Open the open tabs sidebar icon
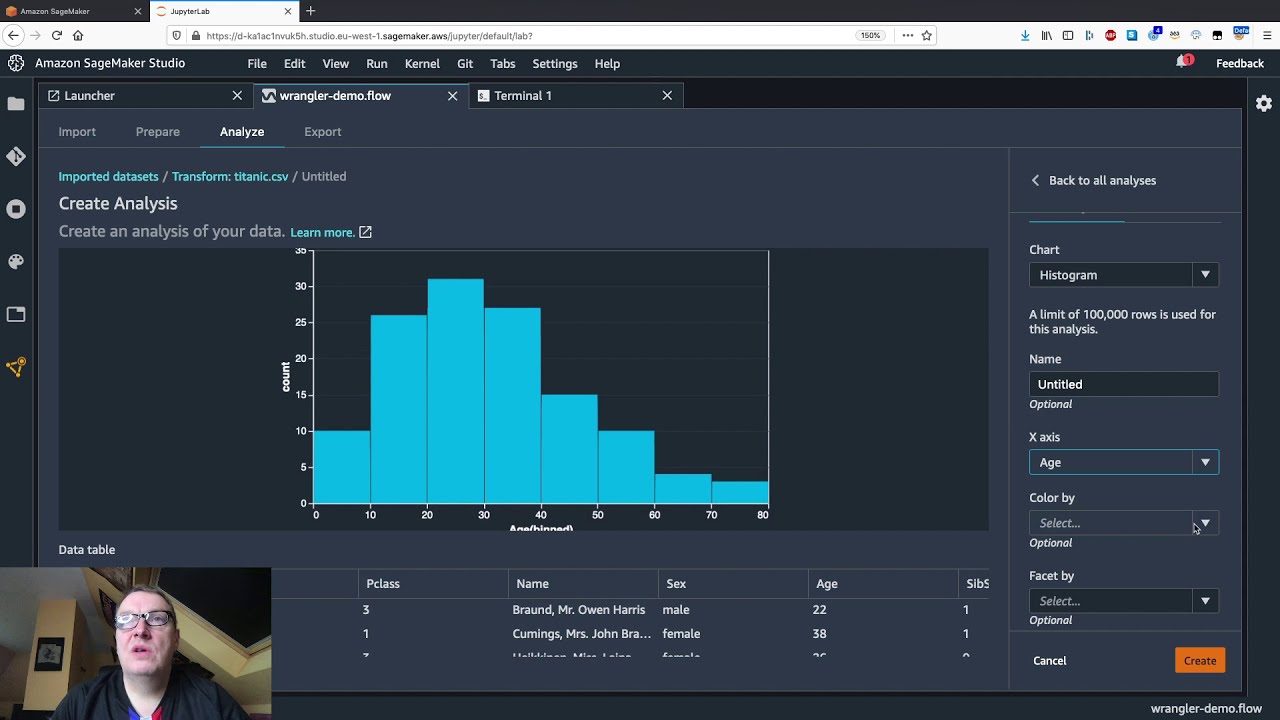This screenshot has width=1280, height=720. coord(16,314)
